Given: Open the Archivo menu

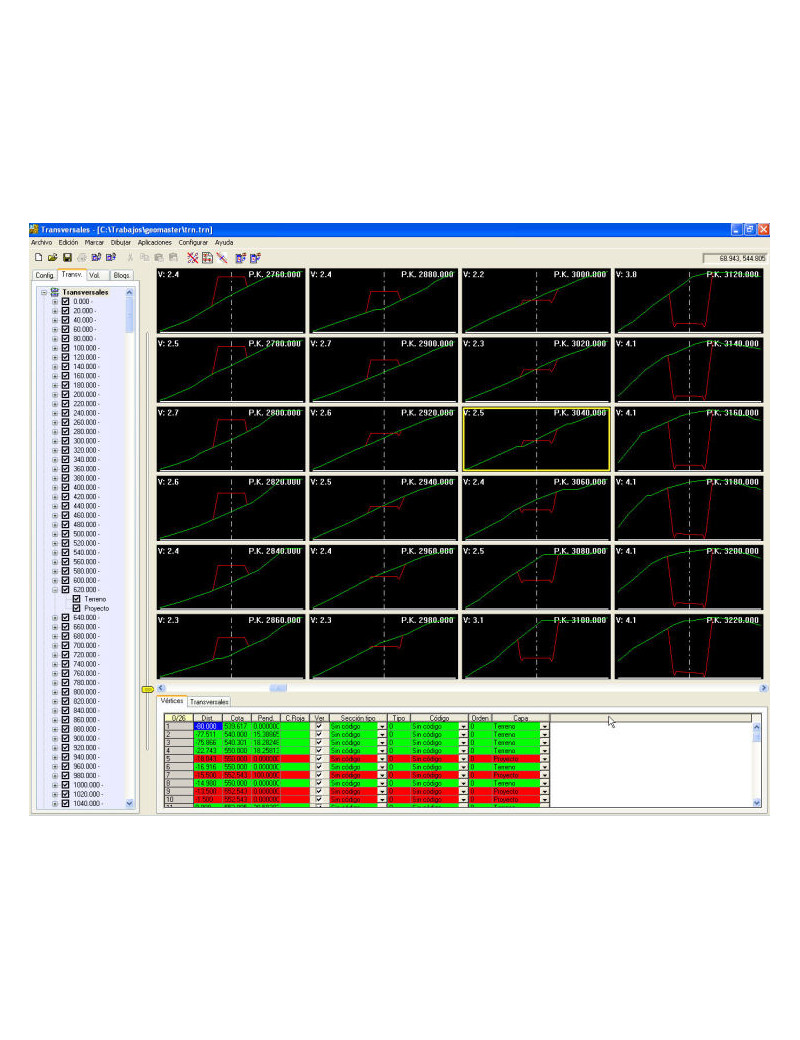Looking at the screenshot, I should click(41, 243).
